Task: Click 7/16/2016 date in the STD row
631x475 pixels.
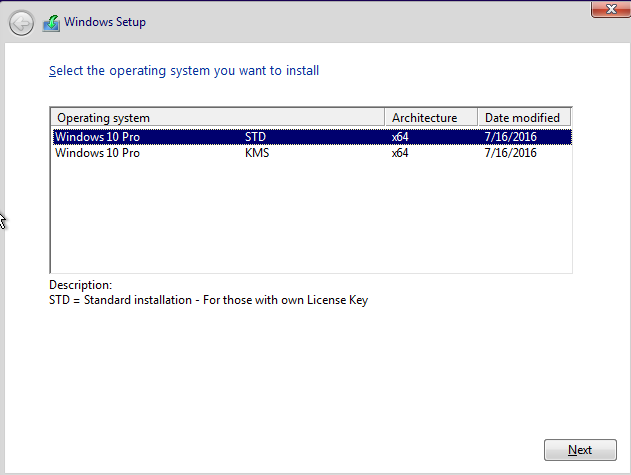Action: click(x=510, y=137)
